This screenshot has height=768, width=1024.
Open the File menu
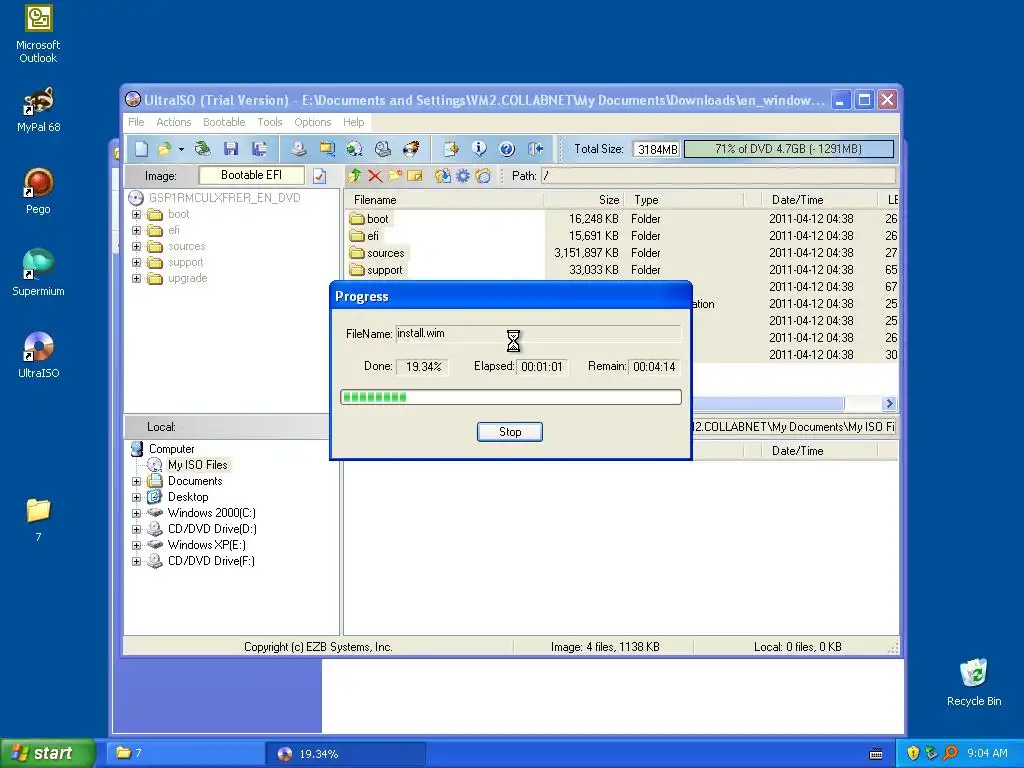click(136, 122)
